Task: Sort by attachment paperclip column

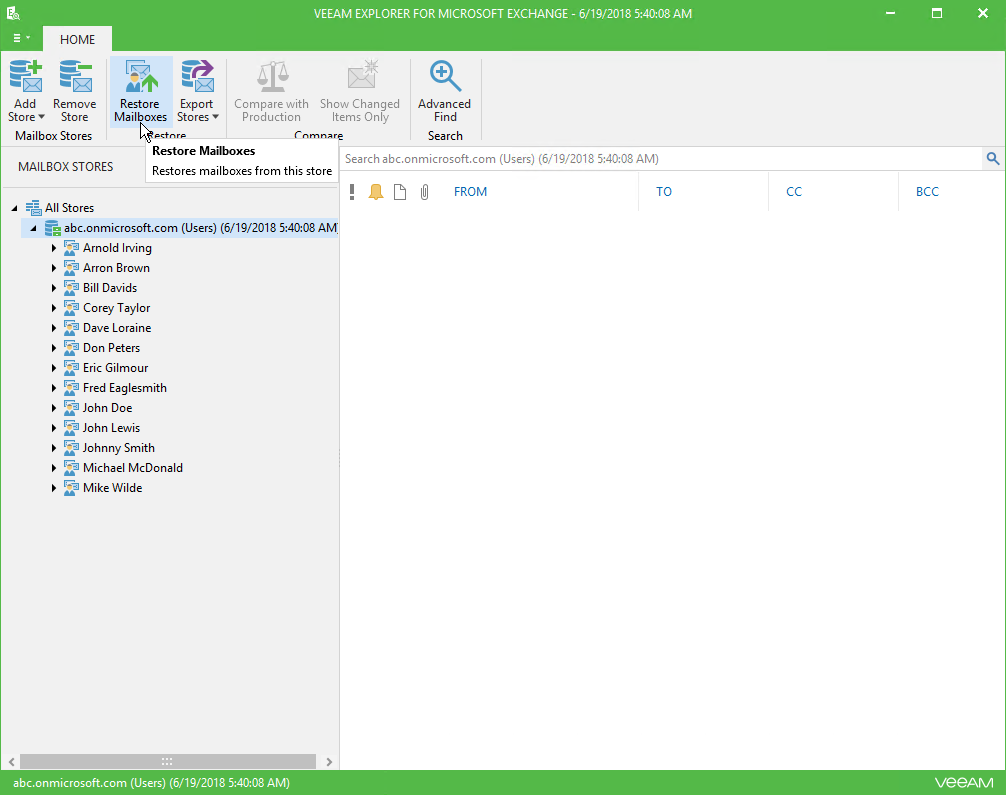Action: [x=424, y=191]
